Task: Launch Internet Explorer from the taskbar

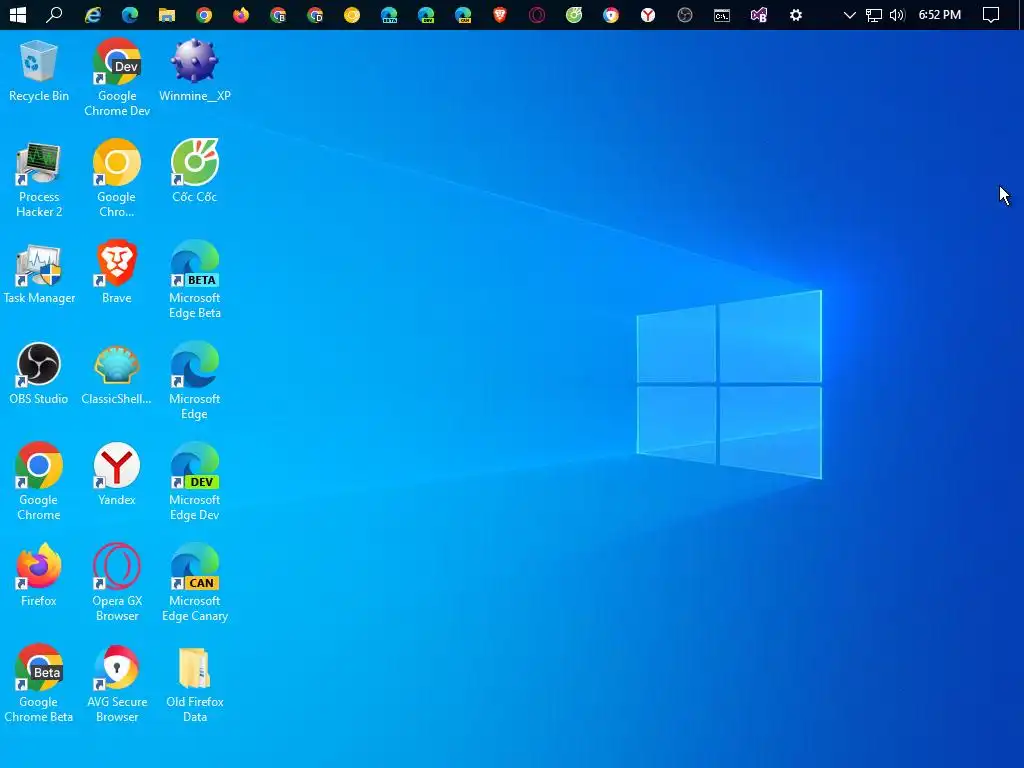Action: click(x=93, y=14)
